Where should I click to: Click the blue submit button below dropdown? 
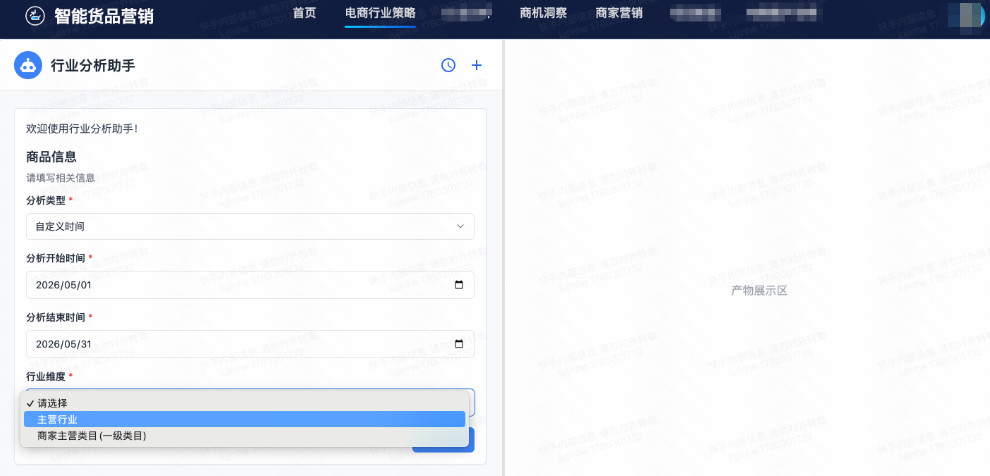point(443,440)
